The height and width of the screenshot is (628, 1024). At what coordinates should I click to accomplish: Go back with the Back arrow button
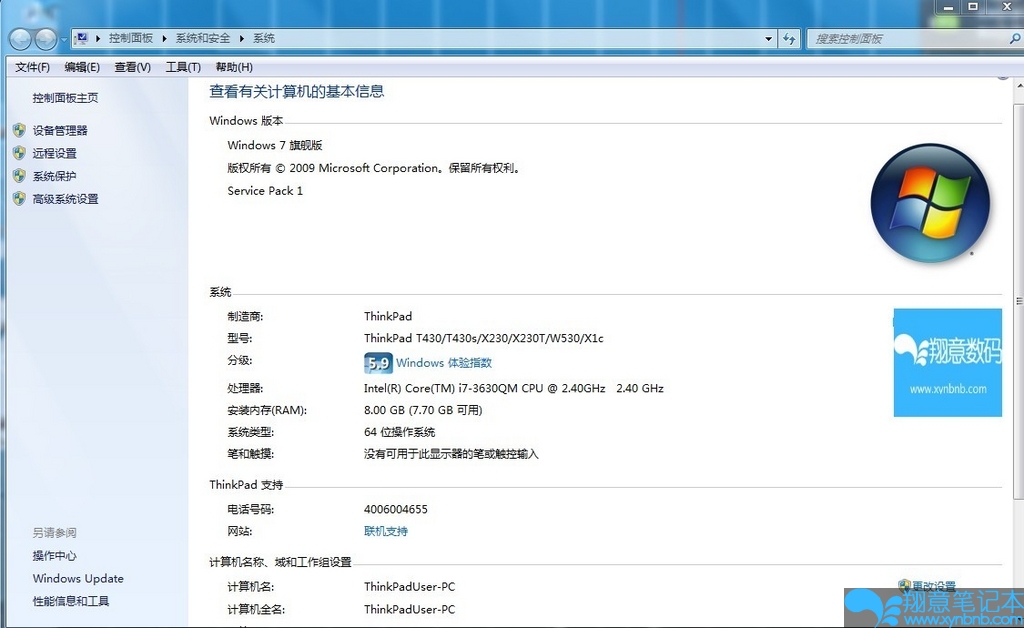20,39
